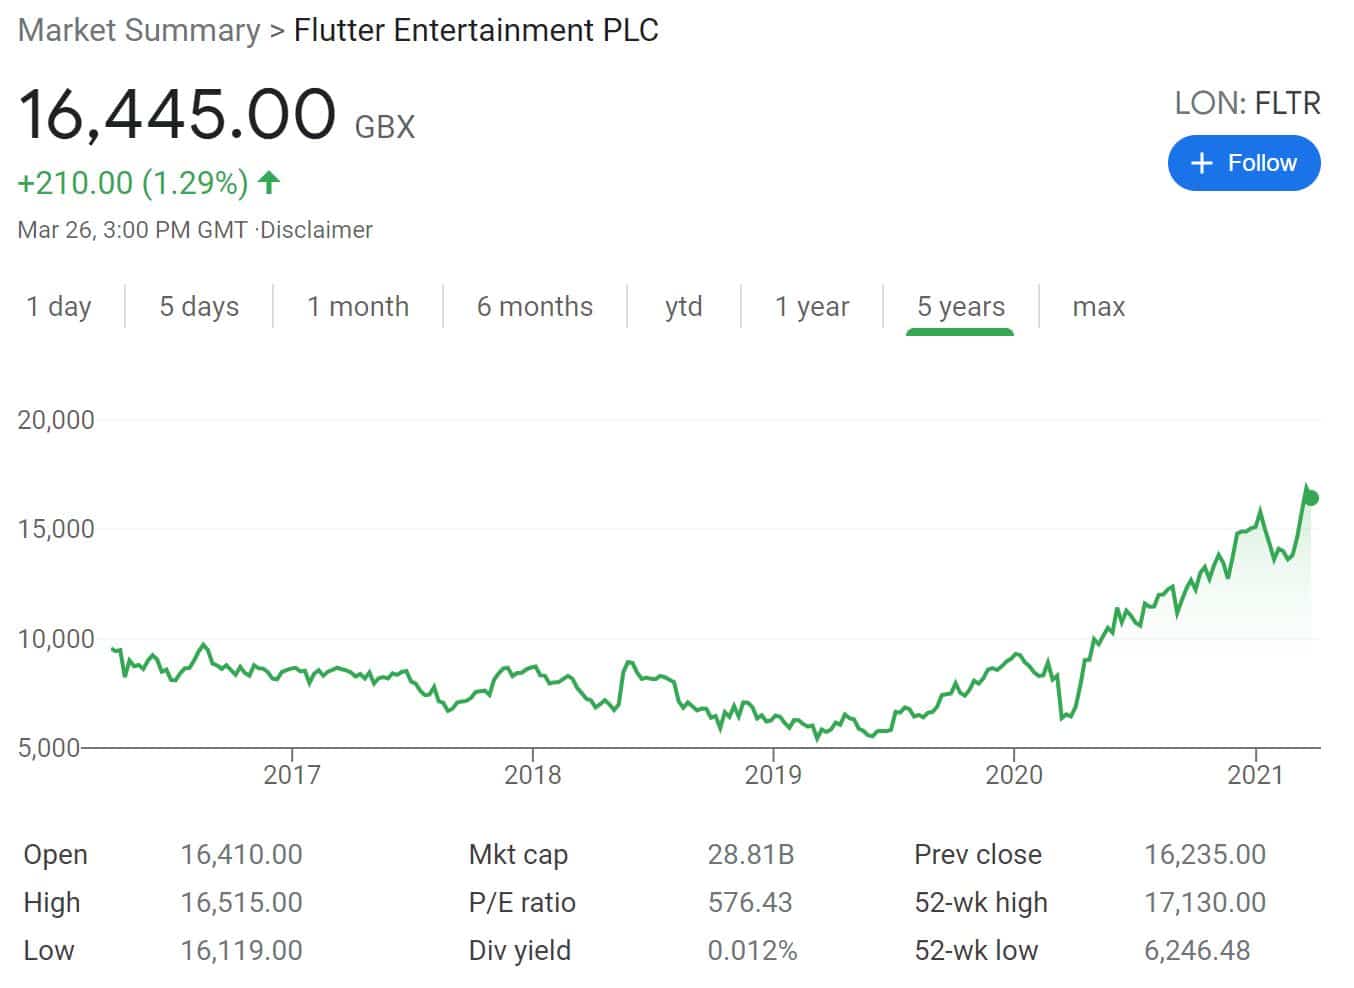Click the P/E ratio value 576.43
The height and width of the screenshot is (988, 1354).
751,902
